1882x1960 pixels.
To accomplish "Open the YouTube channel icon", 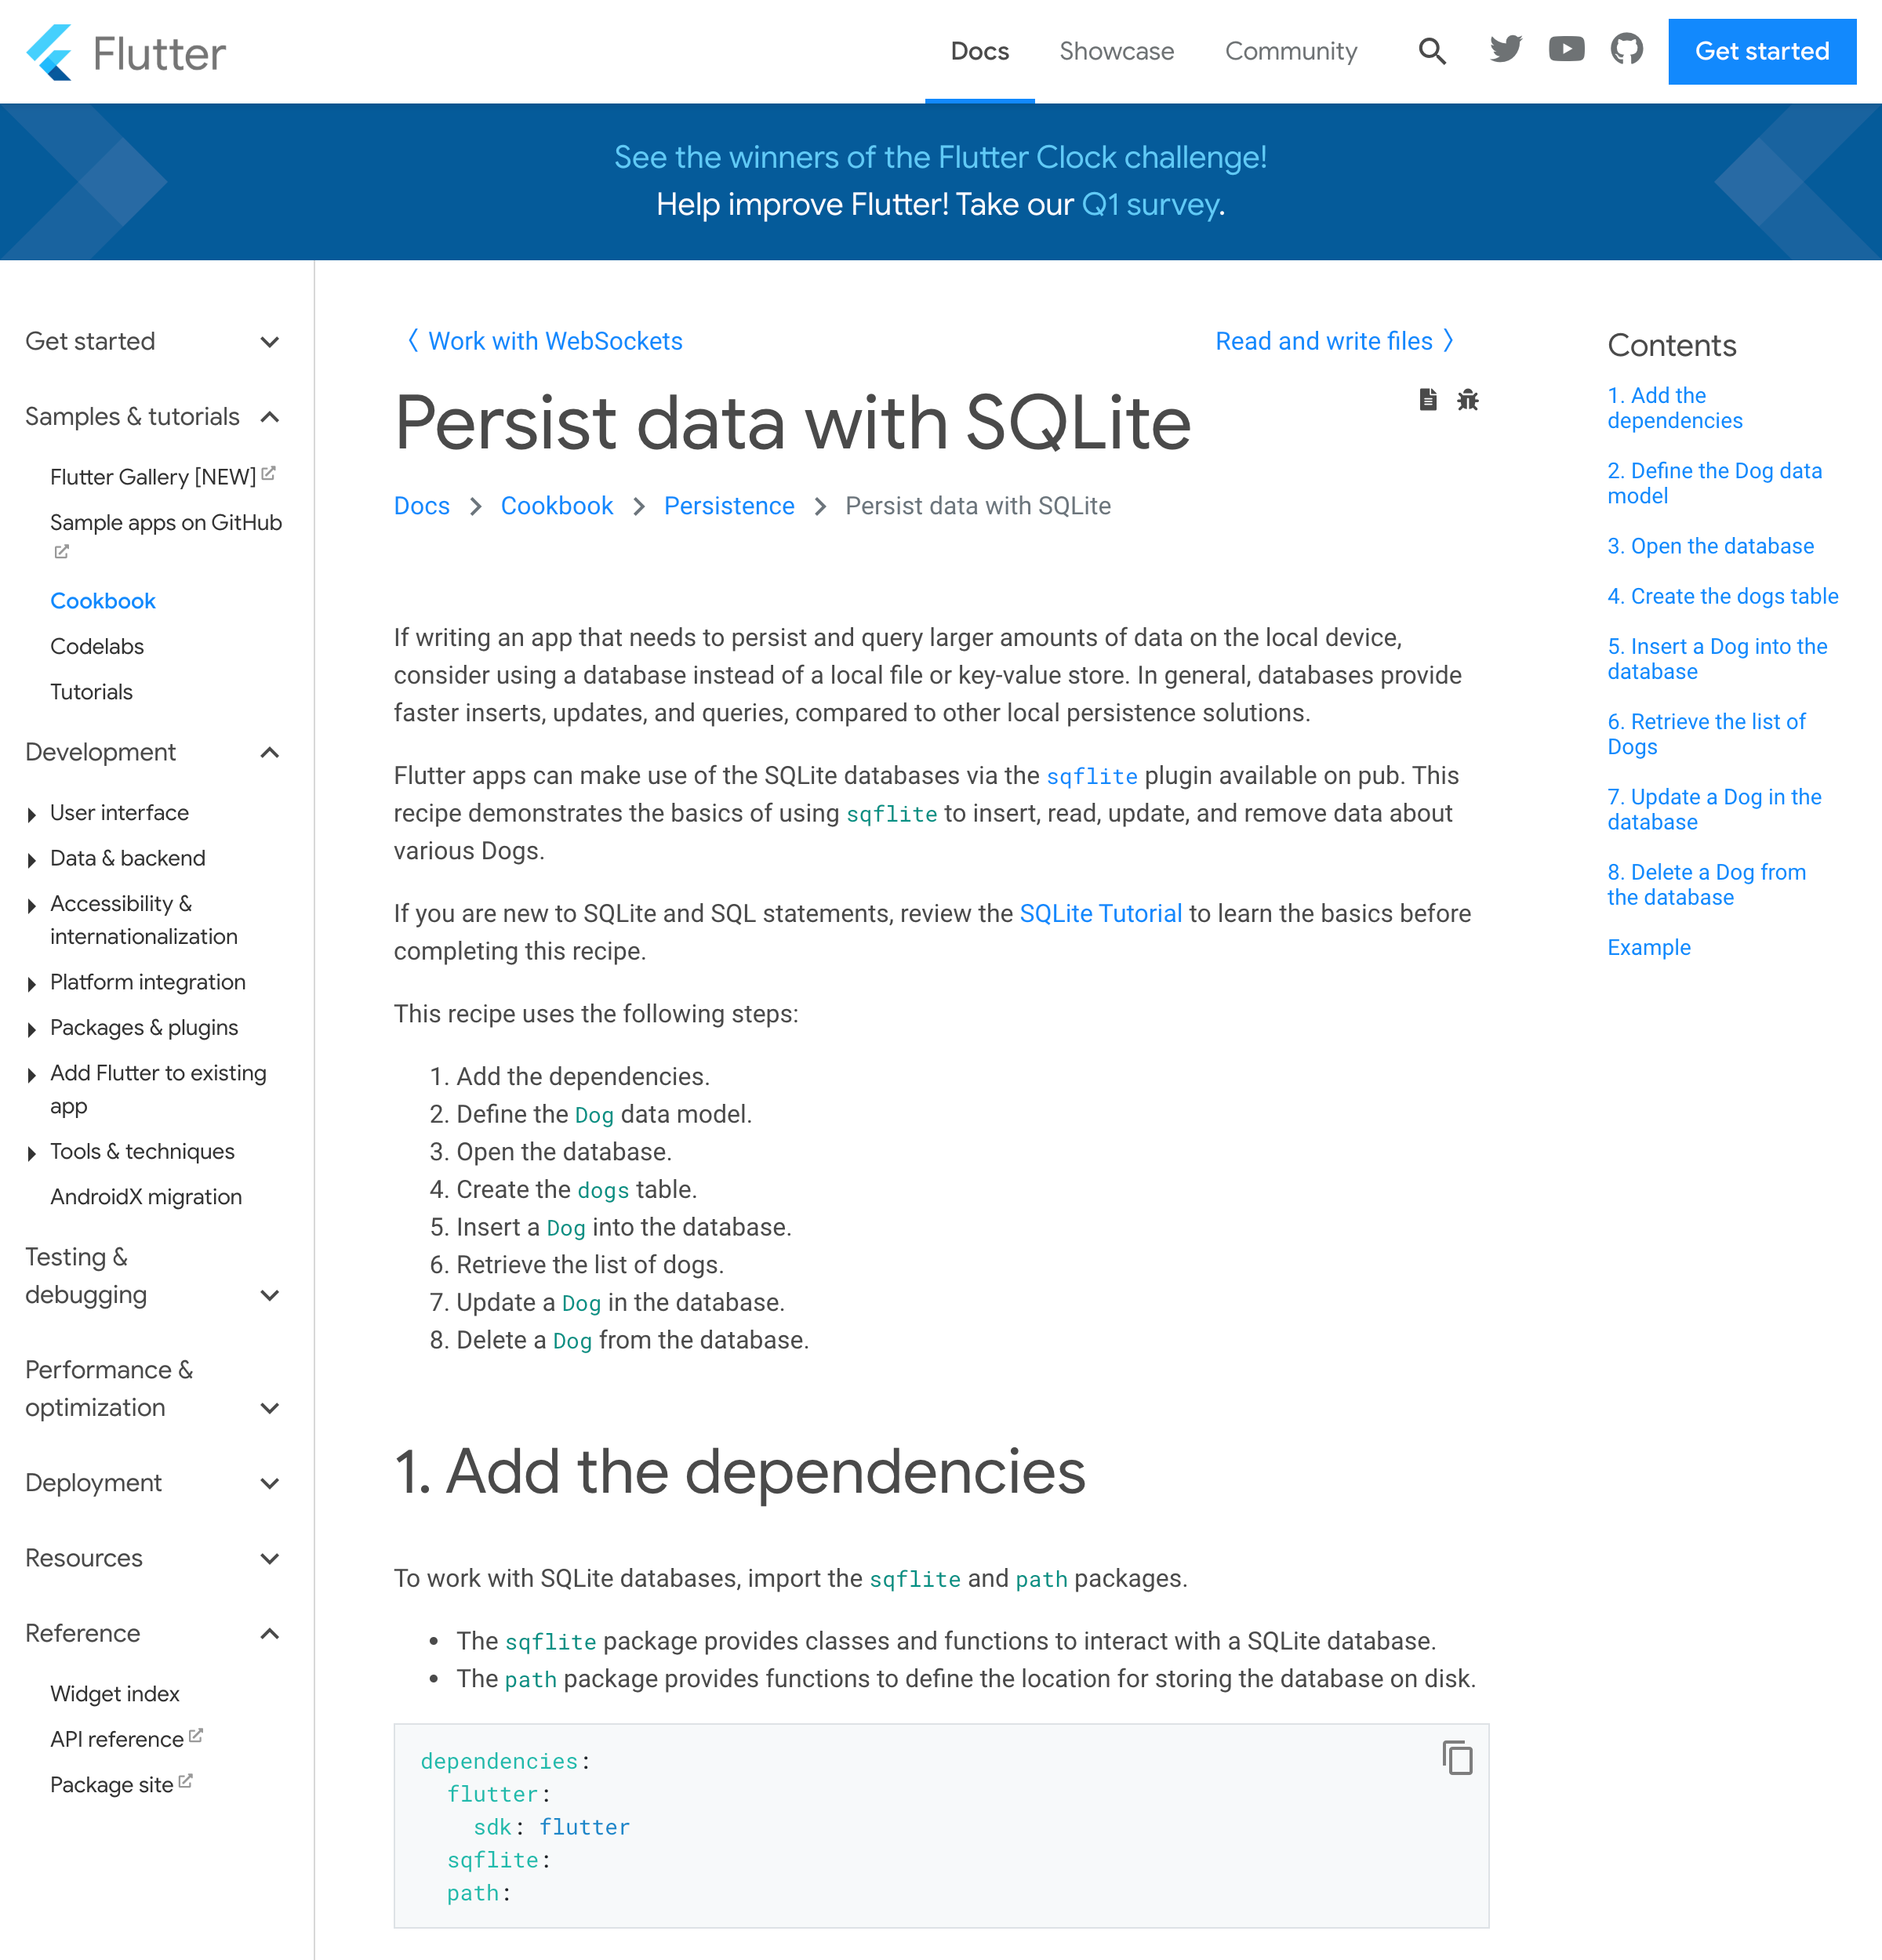I will [x=1566, y=49].
